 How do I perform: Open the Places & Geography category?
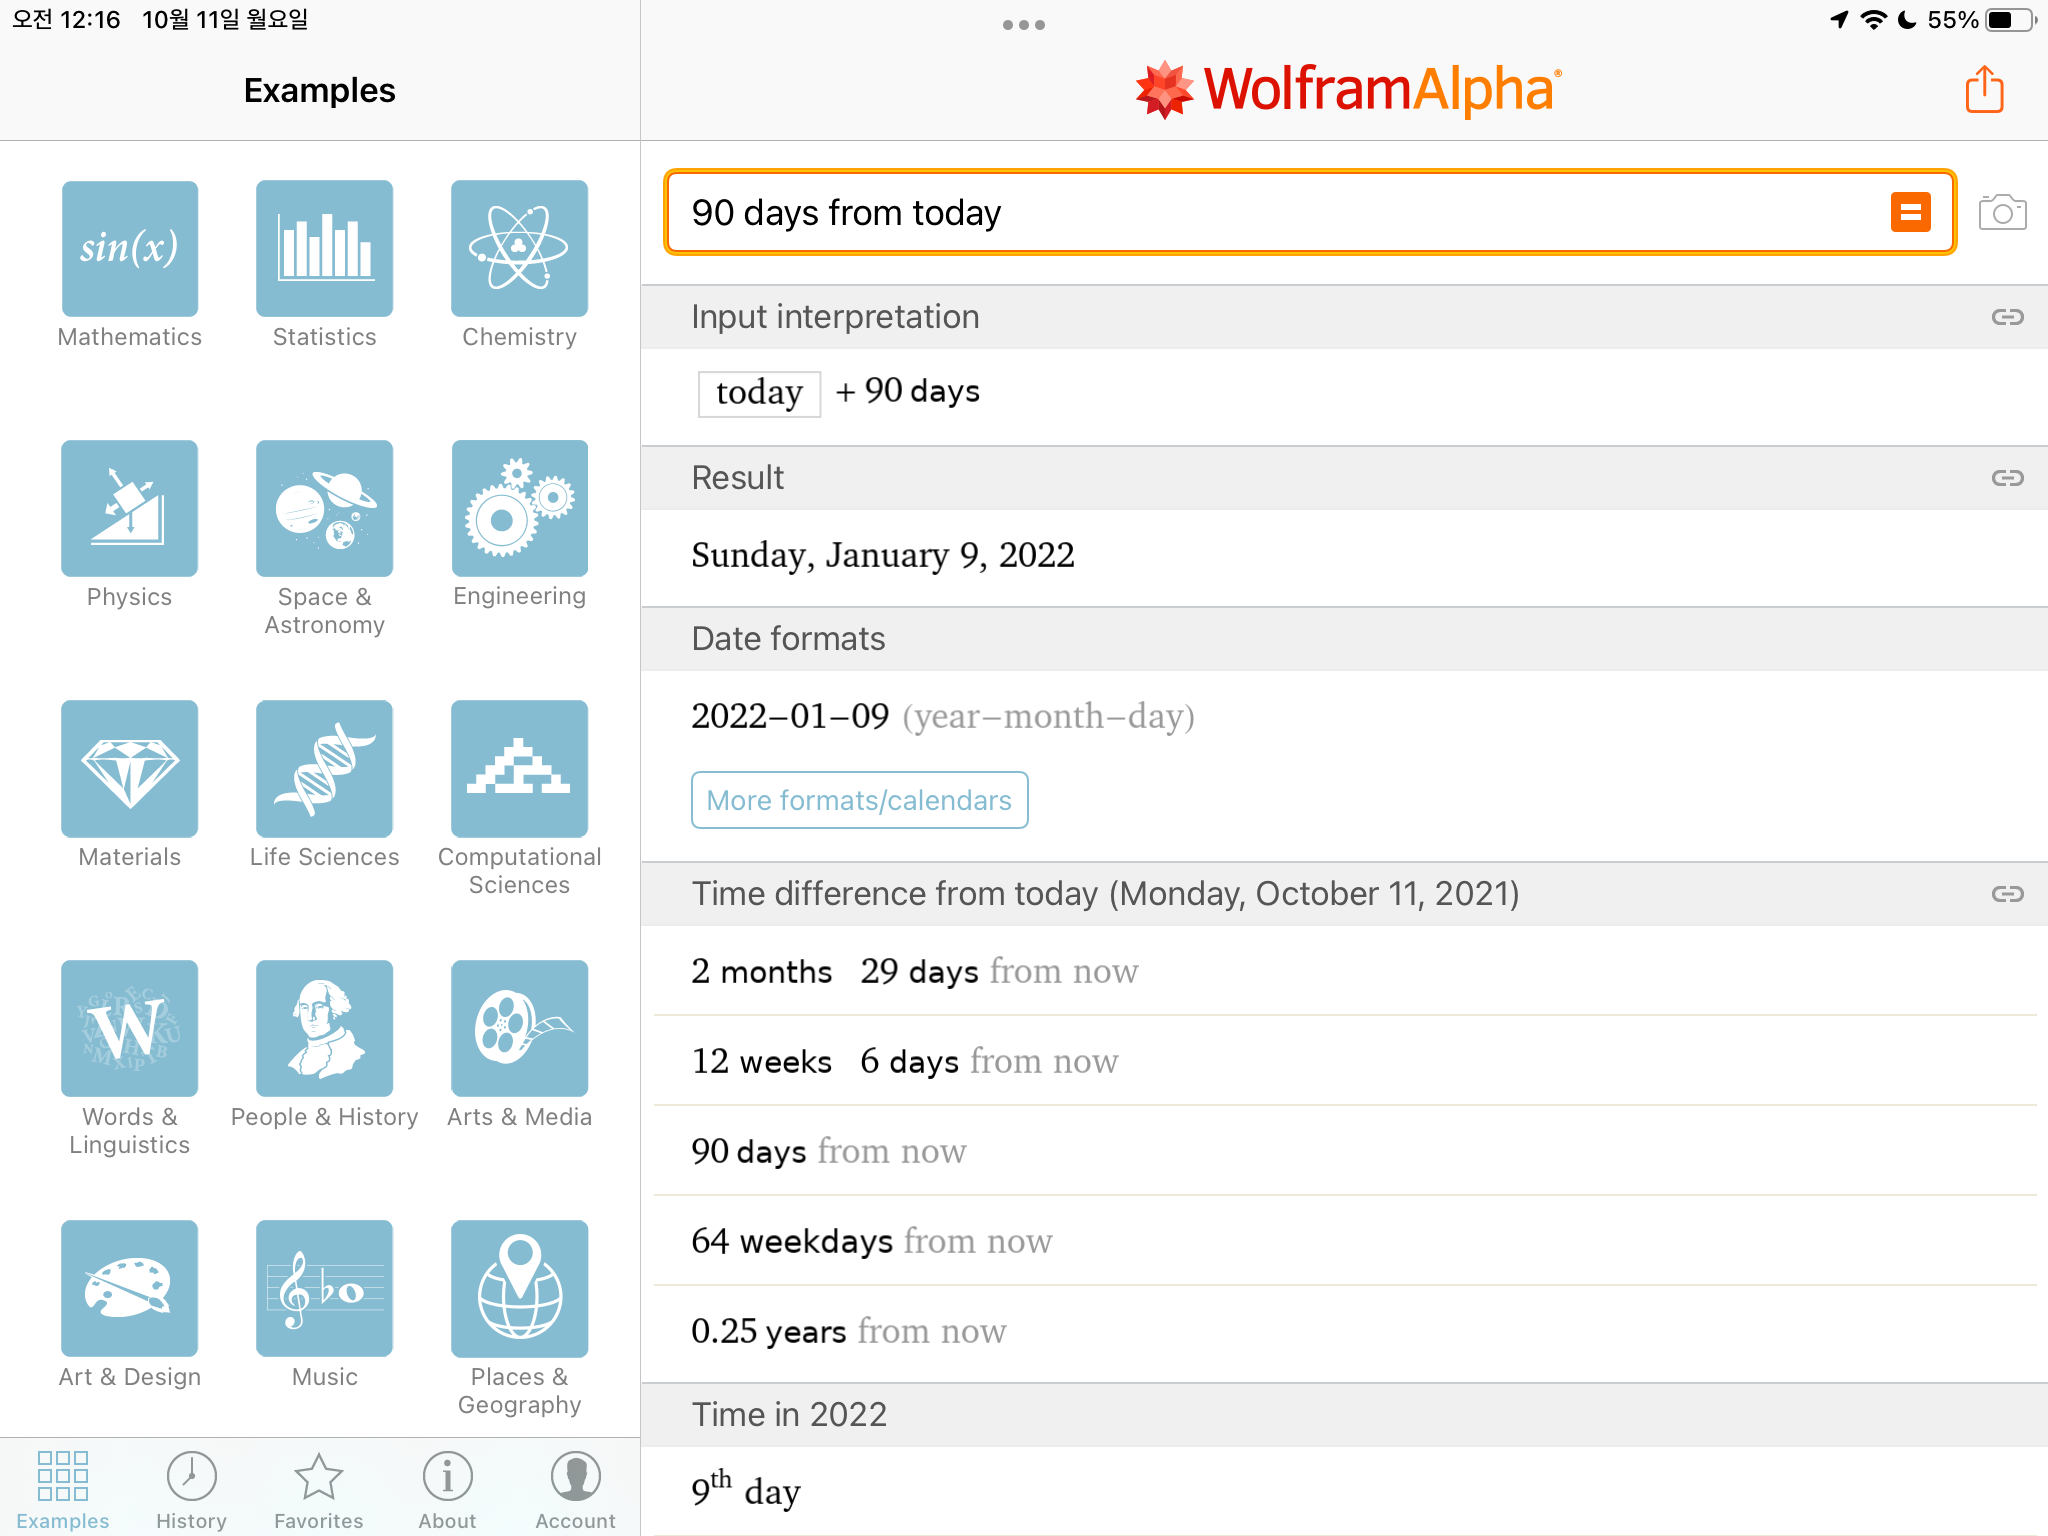[519, 1289]
